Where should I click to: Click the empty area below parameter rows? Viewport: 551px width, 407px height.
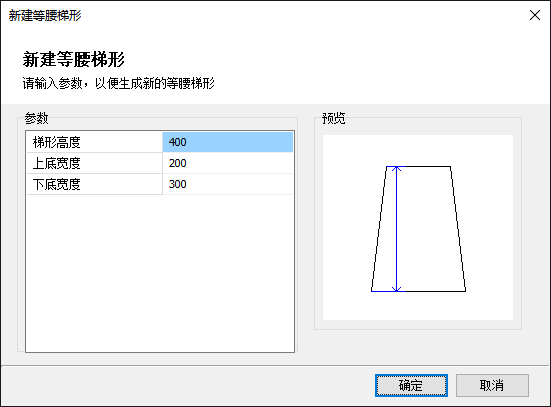coord(160,273)
